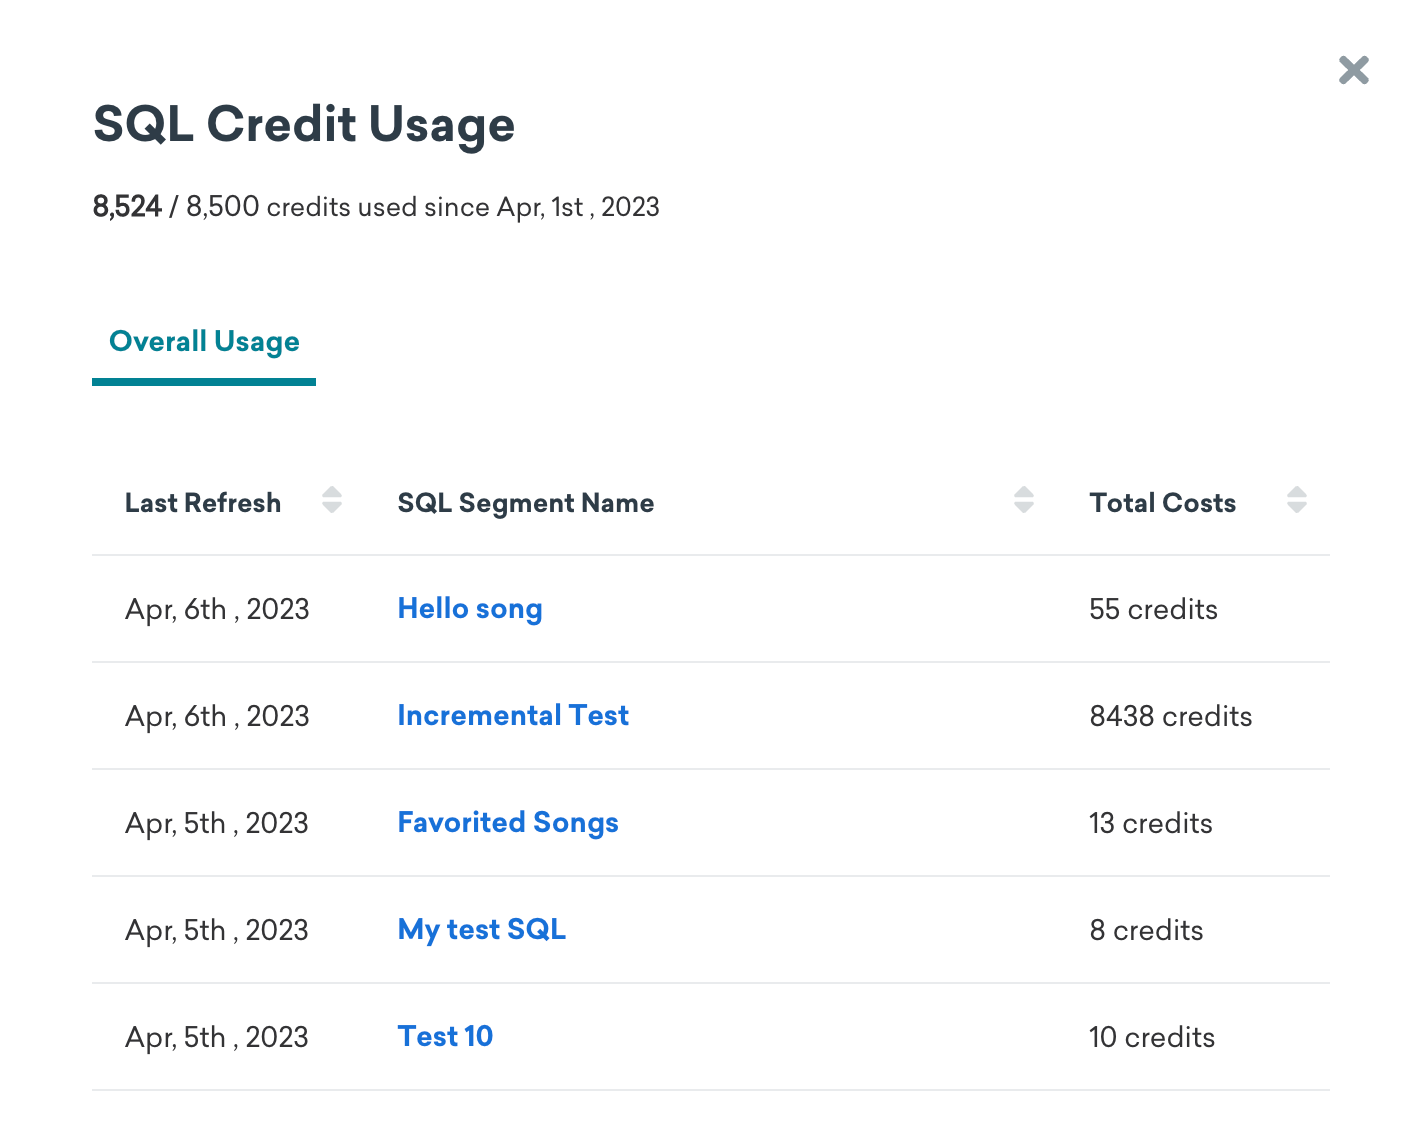Click the Last Refresh column header text

click(203, 503)
